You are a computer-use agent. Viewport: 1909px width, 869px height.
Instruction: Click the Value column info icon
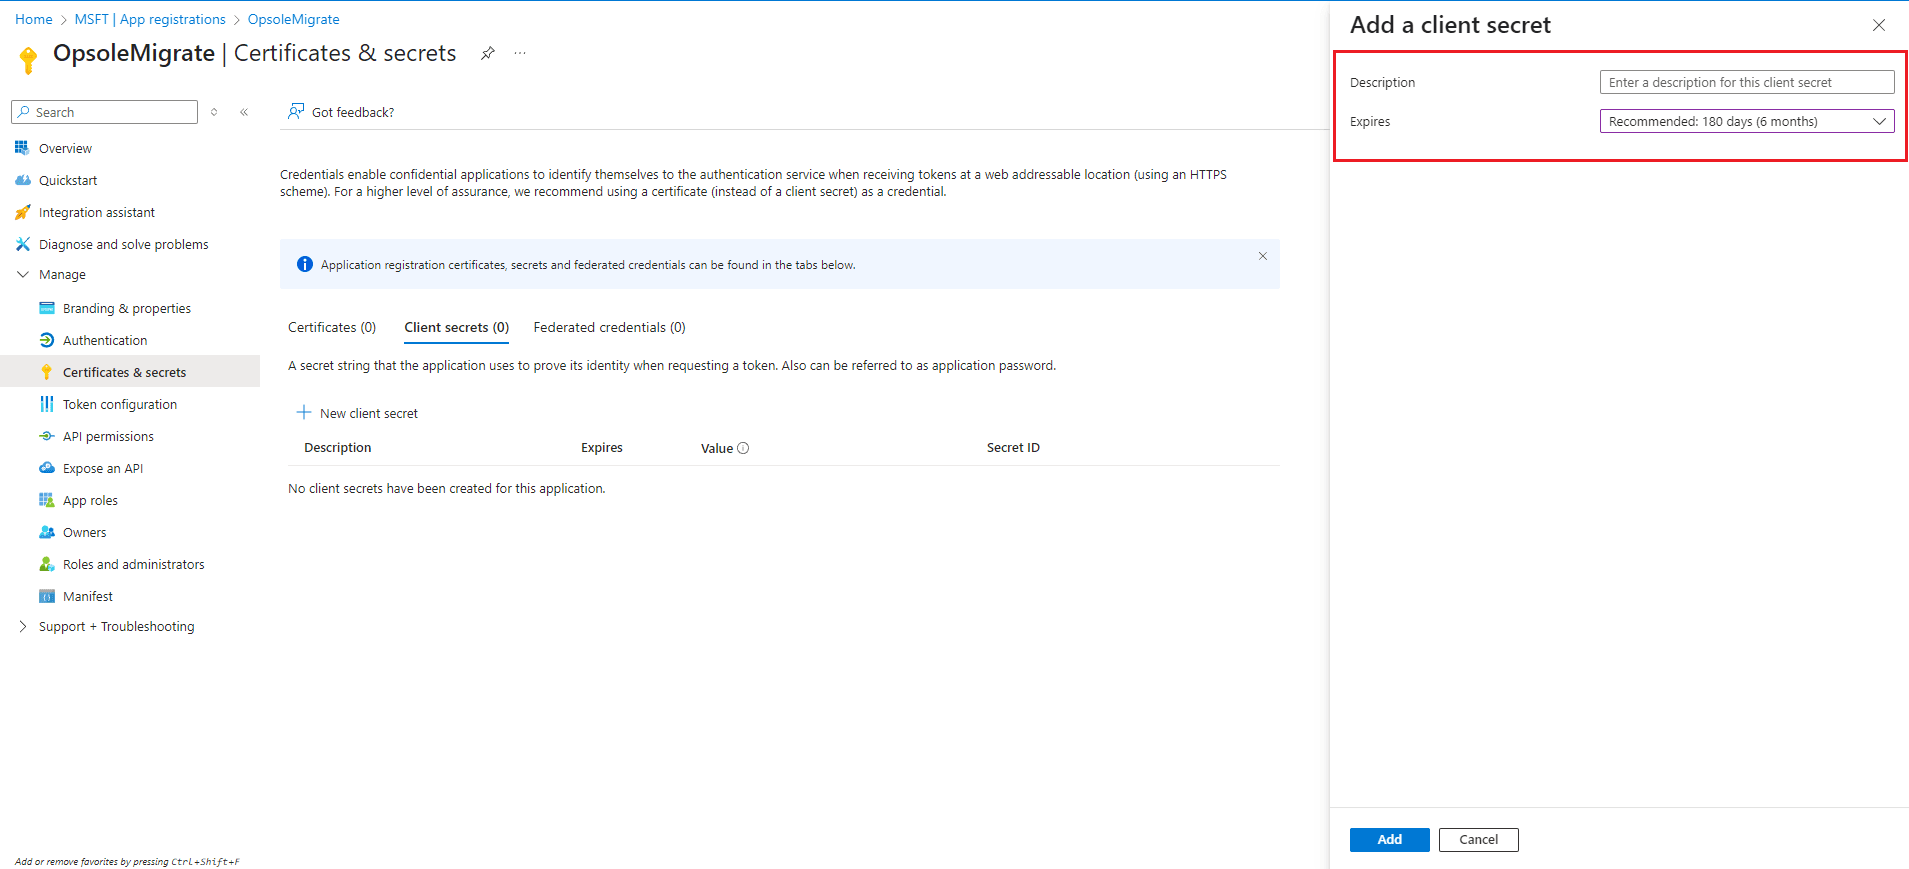[x=743, y=448]
